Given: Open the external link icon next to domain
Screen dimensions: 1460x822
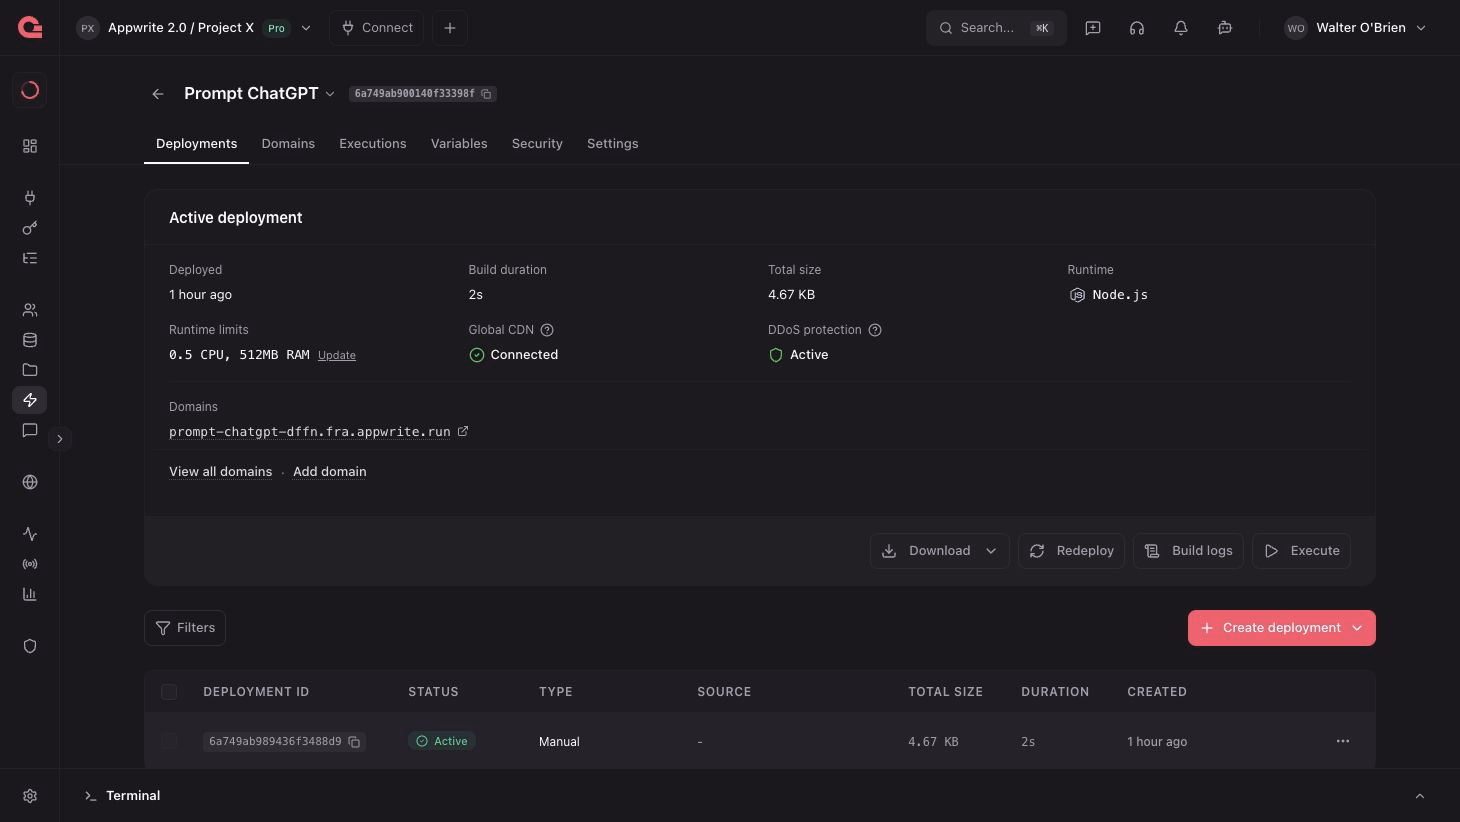Looking at the screenshot, I should tap(463, 431).
